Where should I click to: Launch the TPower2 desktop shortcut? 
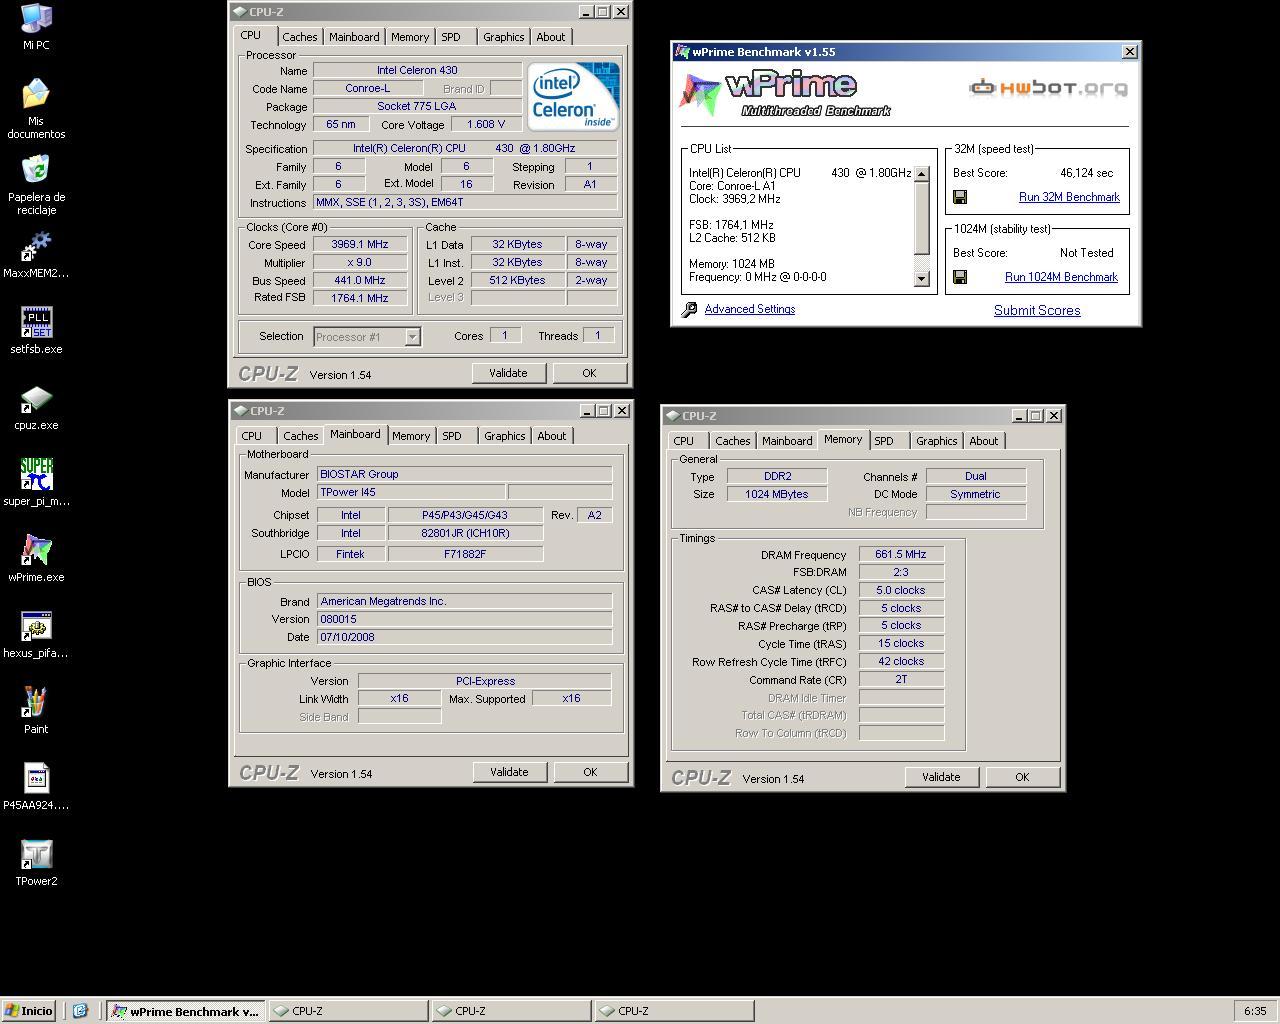36,863
